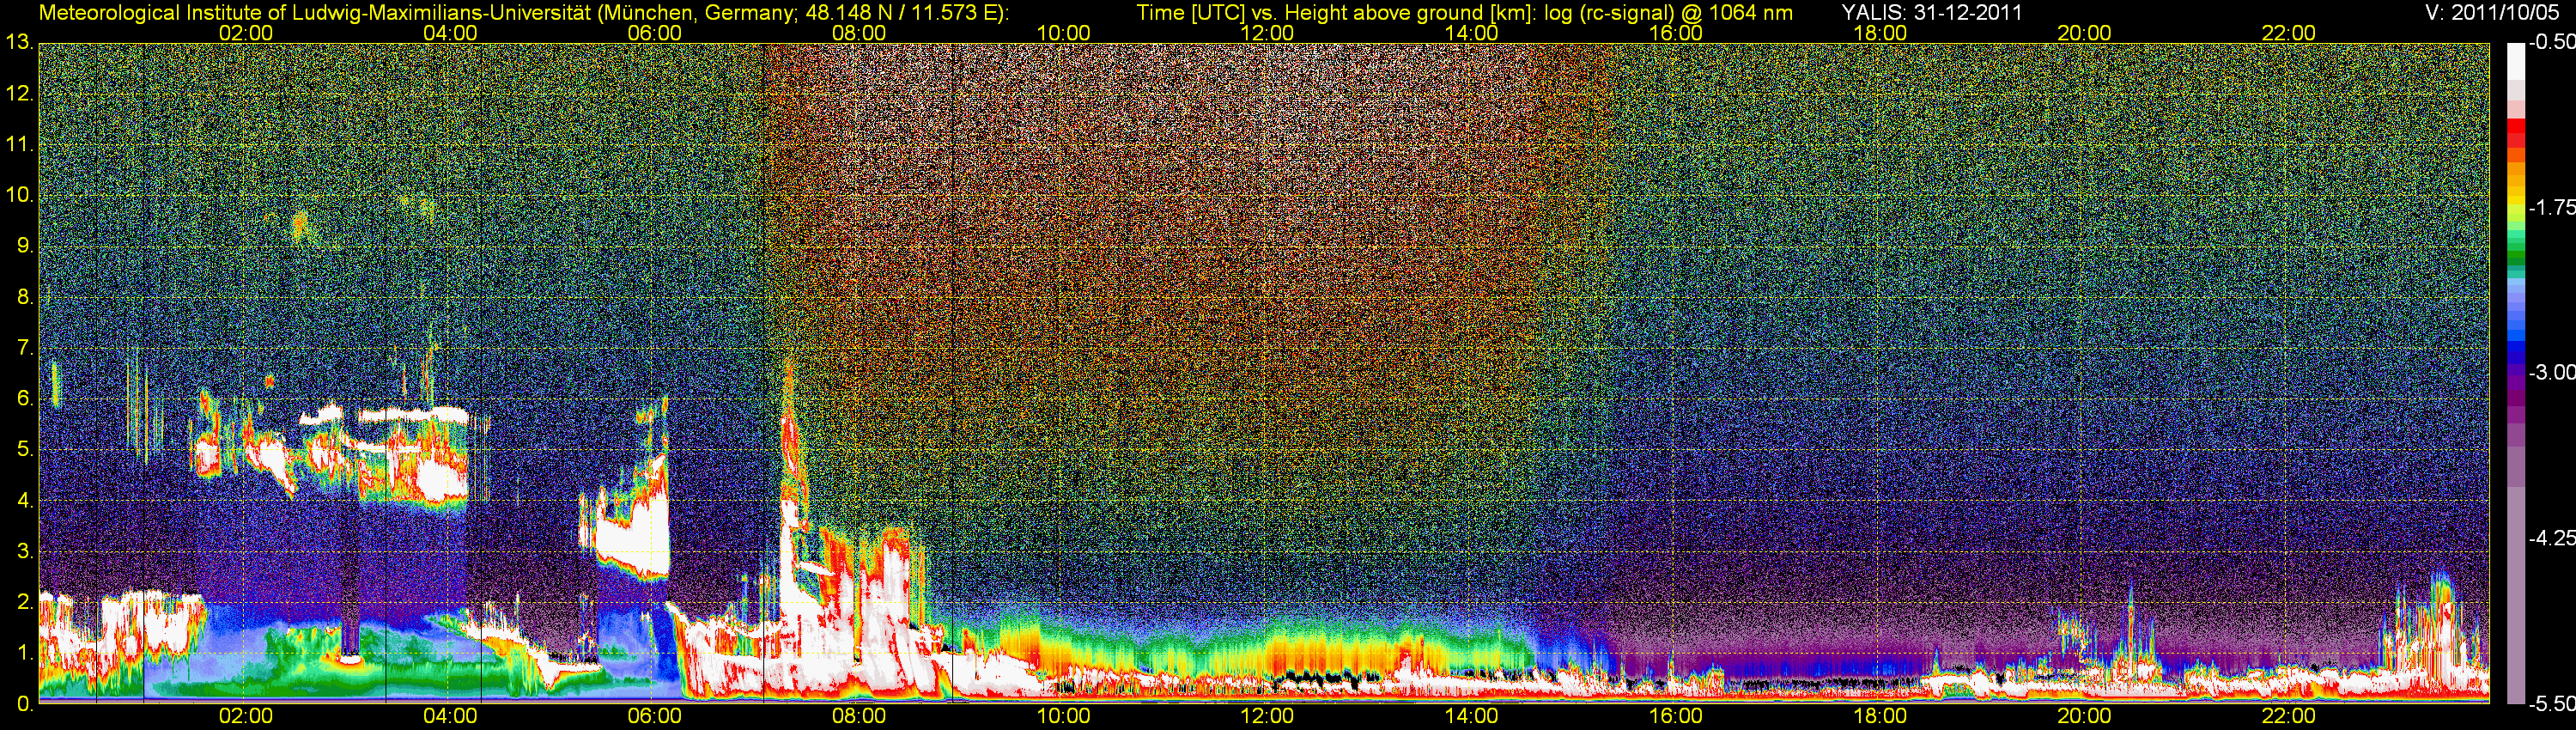Image resolution: width=2576 pixels, height=730 pixels.
Task: Click the height axis label 13
Action: [19, 43]
